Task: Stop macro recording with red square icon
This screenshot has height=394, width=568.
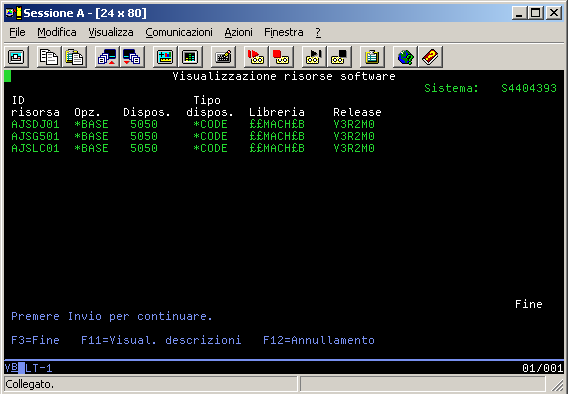Action: click(281, 57)
